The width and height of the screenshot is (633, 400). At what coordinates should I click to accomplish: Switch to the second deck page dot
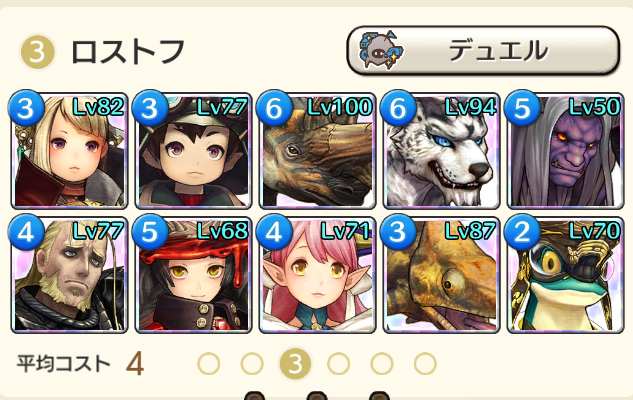pos(252,363)
